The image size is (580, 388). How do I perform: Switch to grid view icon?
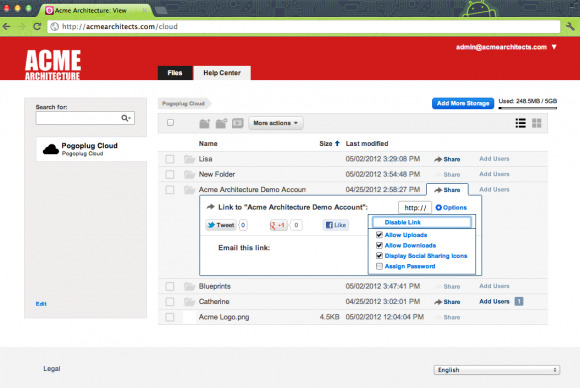pyautogui.click(x=536, y=123)
